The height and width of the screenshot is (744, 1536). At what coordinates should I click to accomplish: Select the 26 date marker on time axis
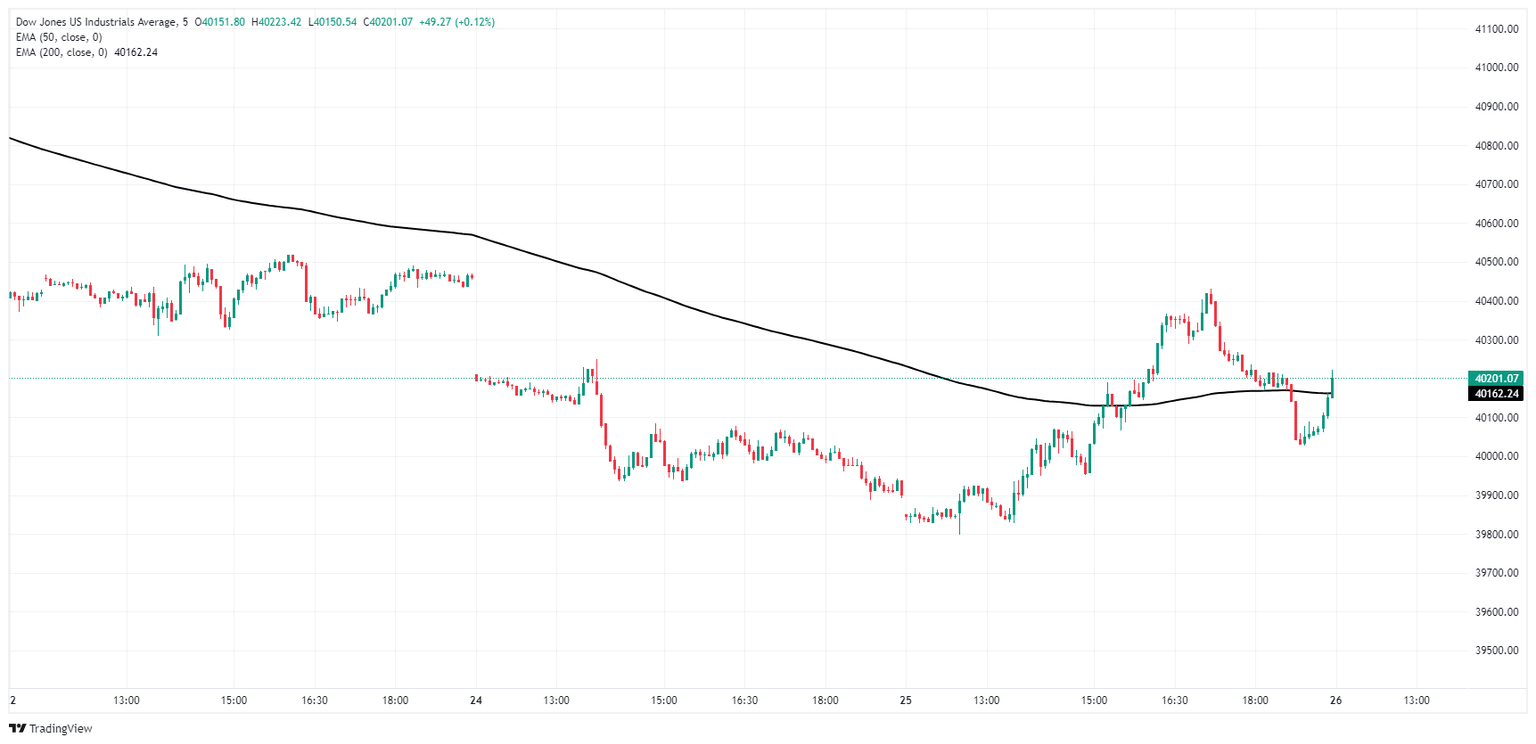click(x=1335, y=700)
